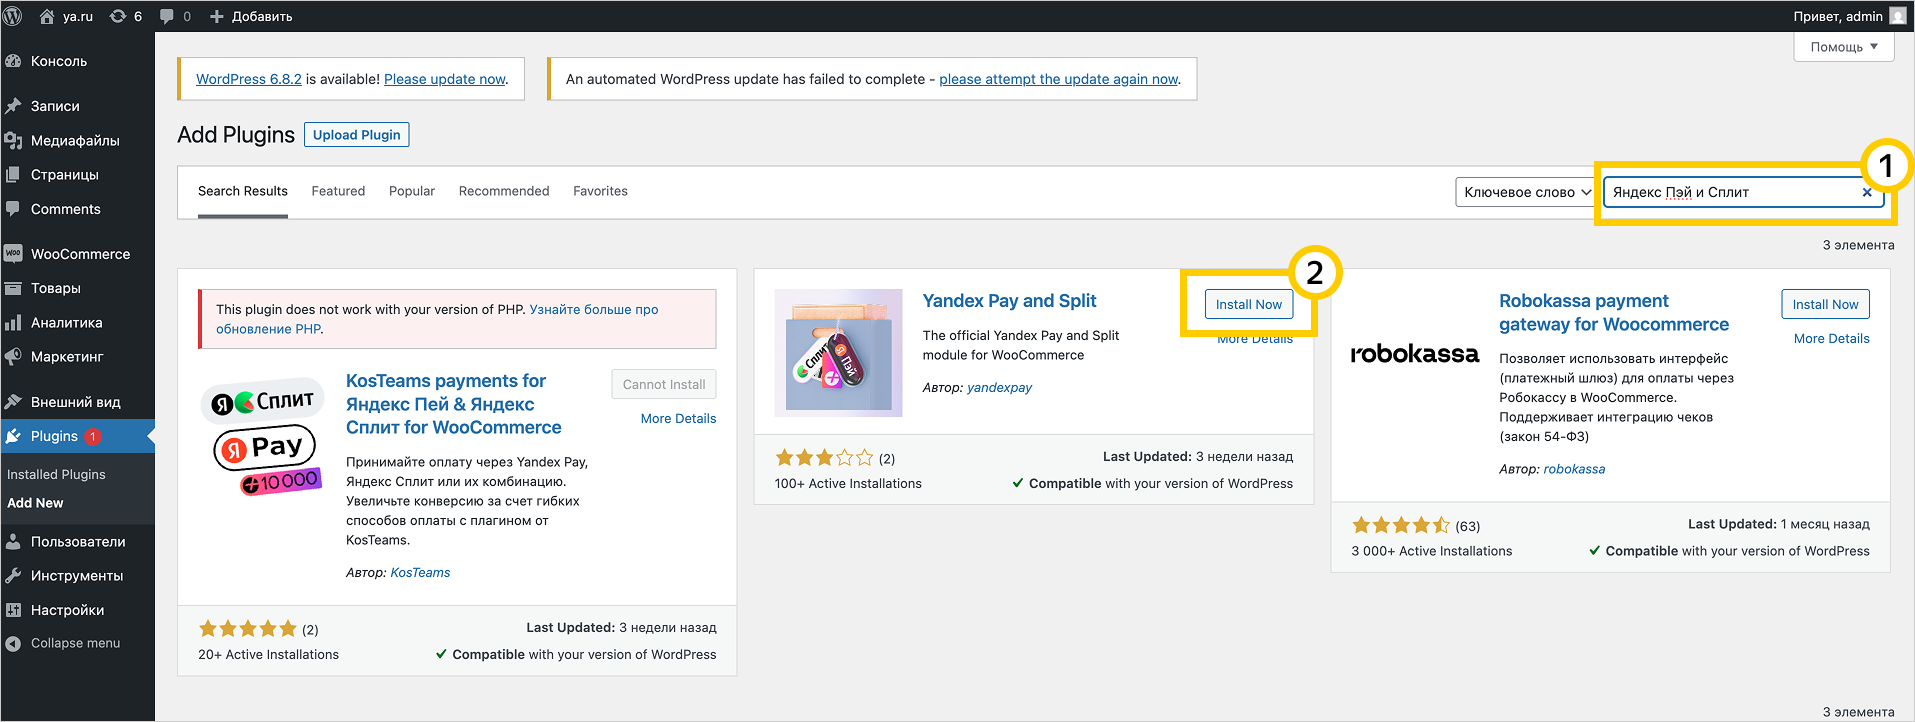Open the updates icon showing 6
Screen dimensions: 1915x722
click(x=125, y=16)
